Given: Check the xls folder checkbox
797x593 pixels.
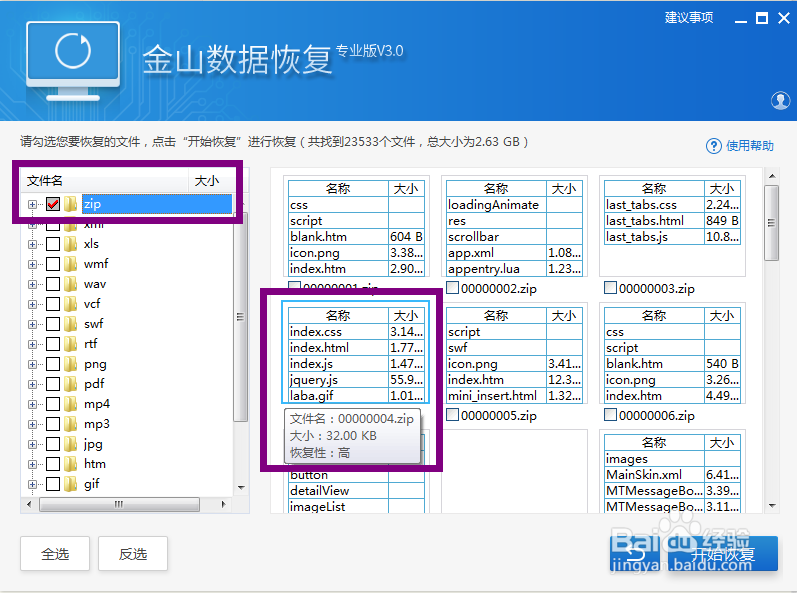Looking at the screenshot, I should click(53, 244).
